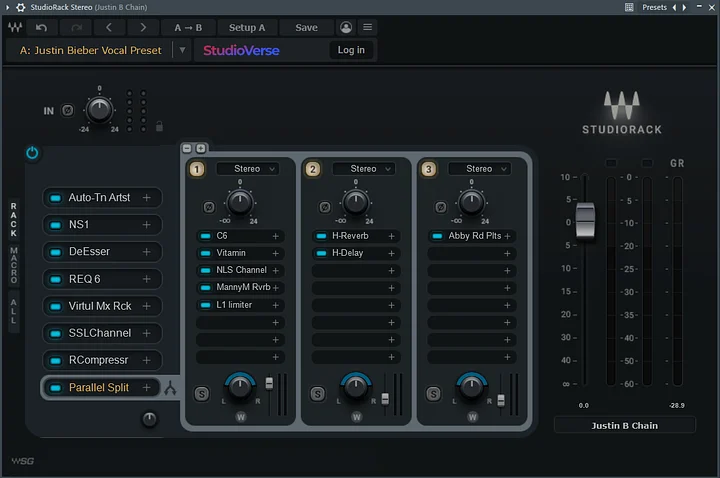This screenshot has width=720, height=478.
Task: Toggle input phase invert icon
Action: (x=68, y=111)
